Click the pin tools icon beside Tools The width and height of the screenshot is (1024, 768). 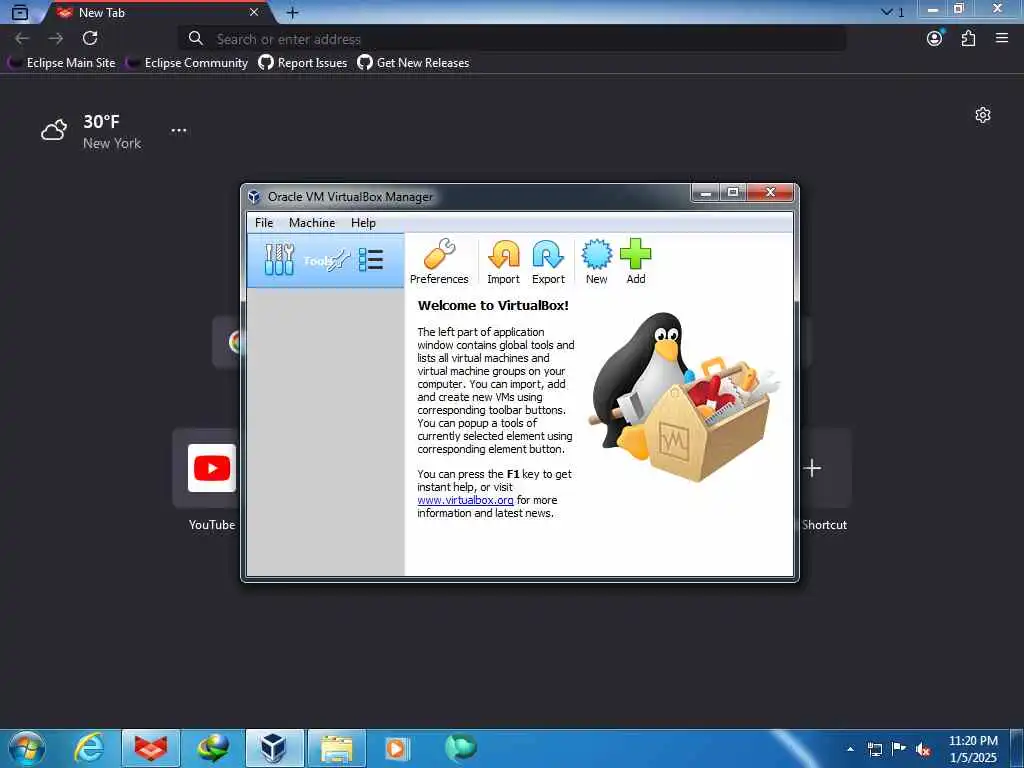tap(339, 261)
